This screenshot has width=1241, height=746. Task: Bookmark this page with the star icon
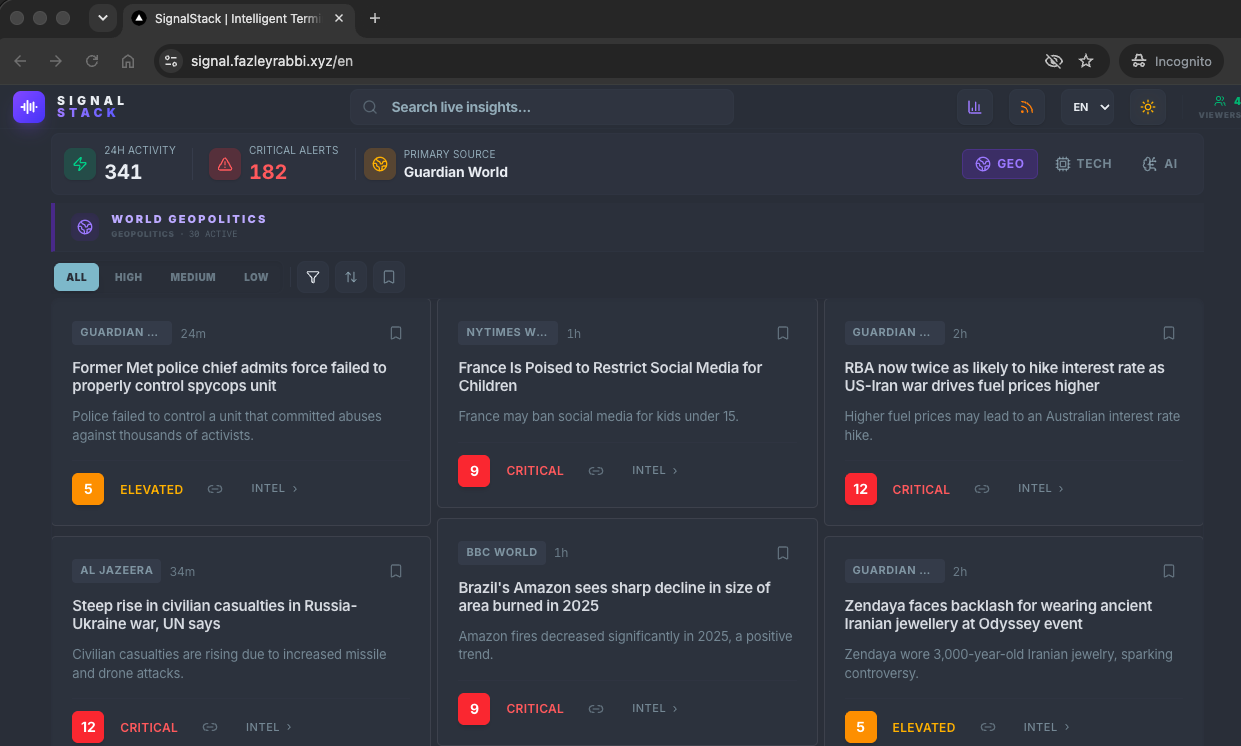(1086, 61)
